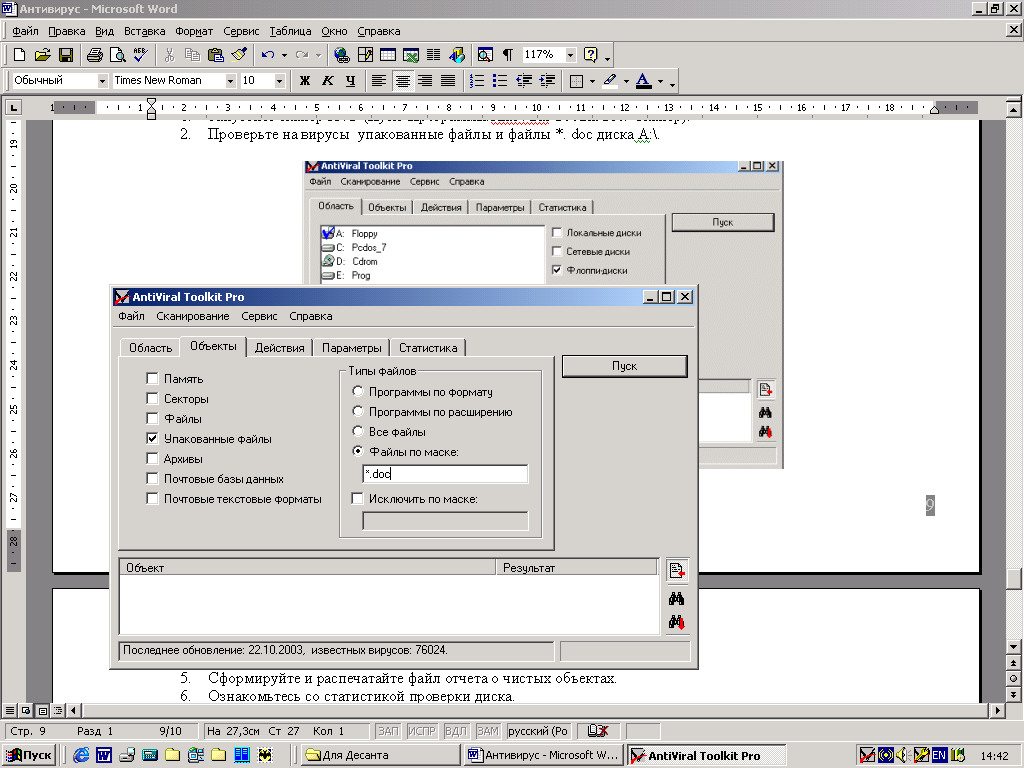Print the document with the printer icon
This screenshot has height=768, width=1024.
tap(95, 55)
